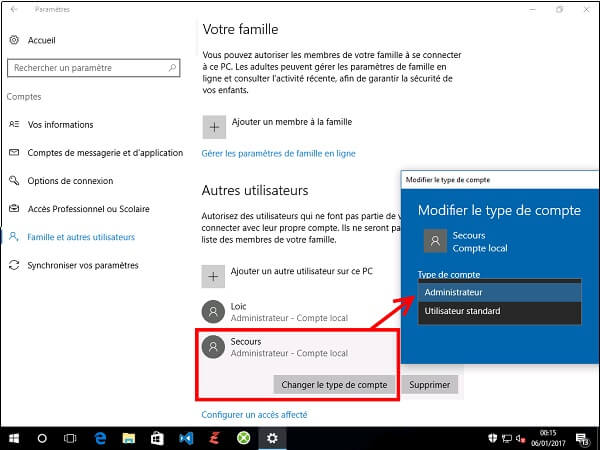Select the Secours account name in list
The width and height of the screenshot is (600, 450).
click(246, 341)
